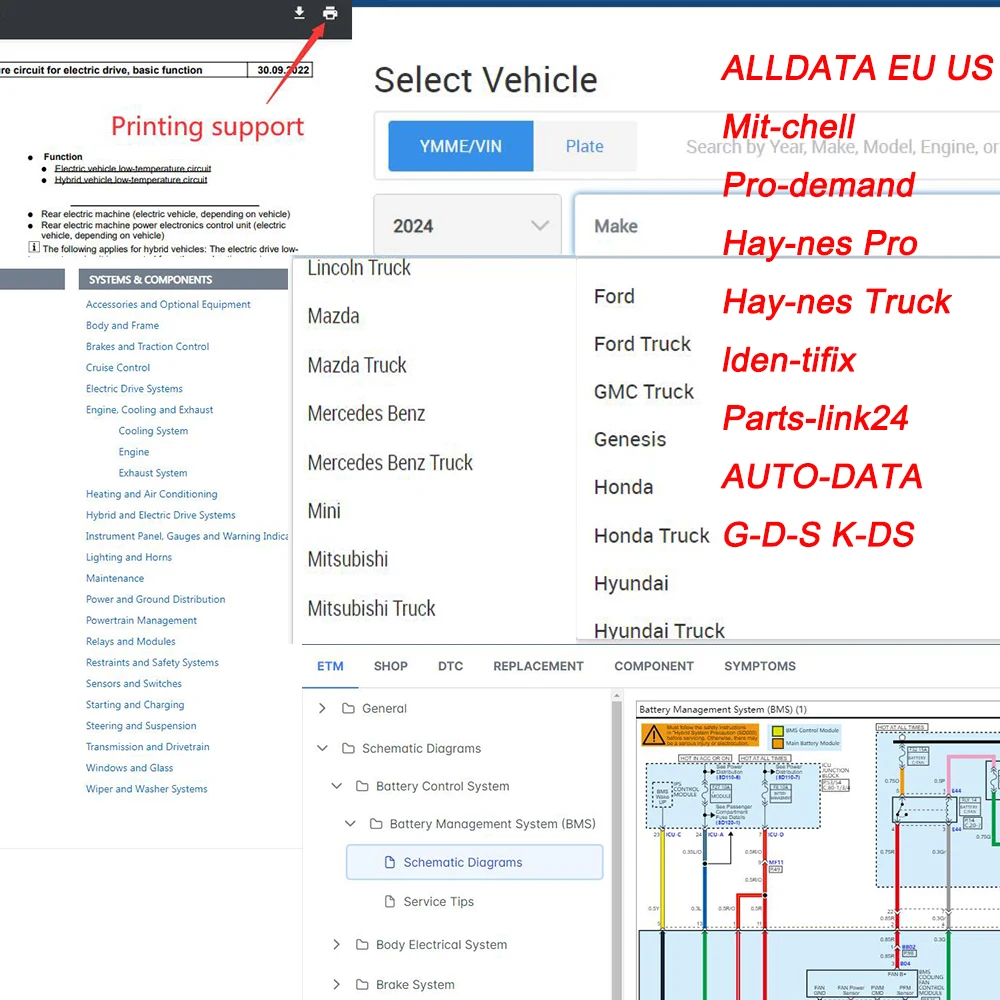This screenshot has width=1000, height=1000.
Task: Collapse the top Schematic Diagrams node
Action: tap(322, 748)
